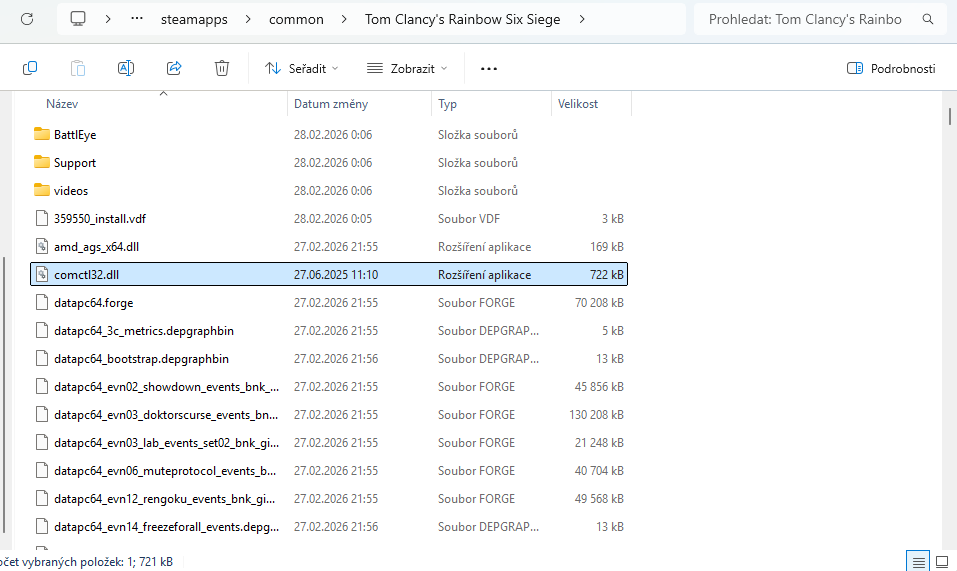Expand chevron after Tom Clancy's Rainbow Six Siege
The width and height of the screenshot is (957, 571).
pyautogui.click(x=582, y=19)
